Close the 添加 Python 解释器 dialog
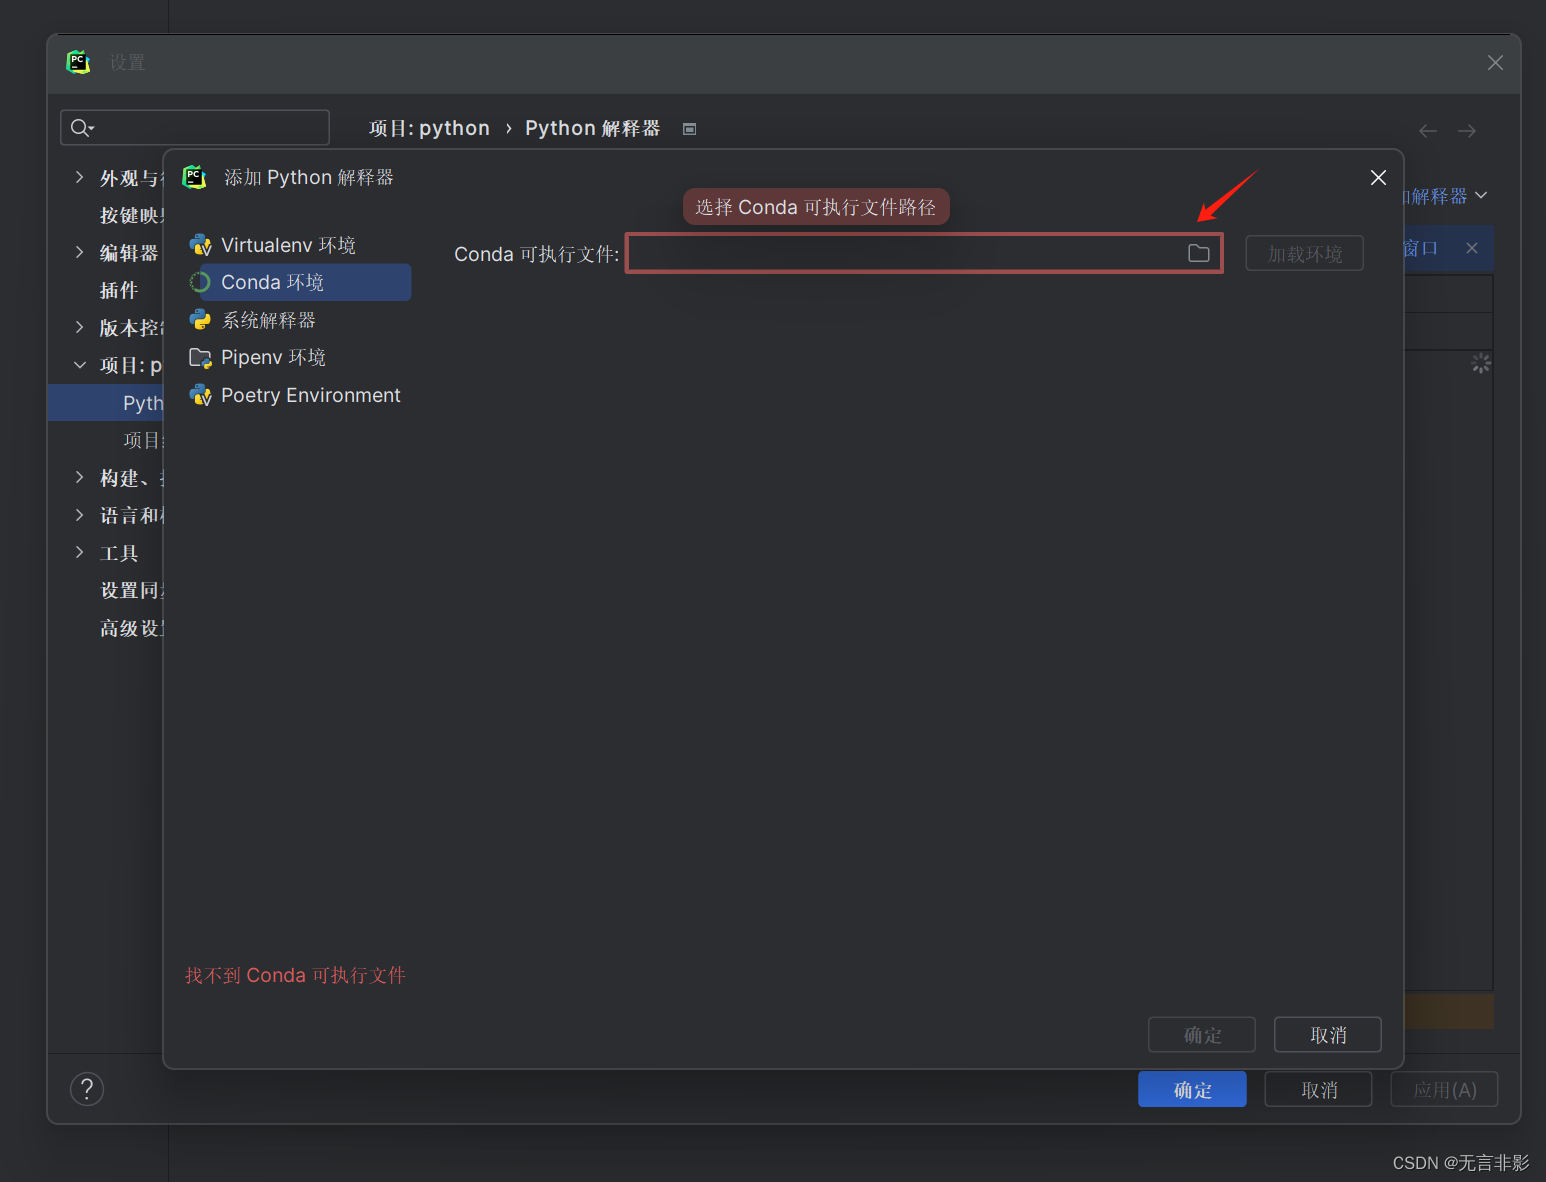The height and width of the screenshot is (1182, 1546). click(x=1378, y=177)
